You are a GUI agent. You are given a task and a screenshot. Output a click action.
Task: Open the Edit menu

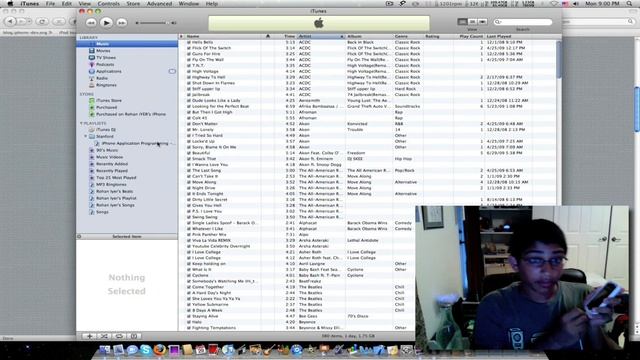pyautogui.click(x=67, y=4)
